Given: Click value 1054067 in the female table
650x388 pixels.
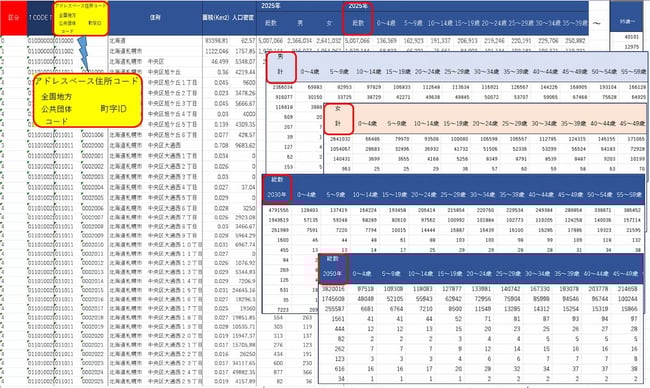Looking at the screenshot, I should point(340,149).
